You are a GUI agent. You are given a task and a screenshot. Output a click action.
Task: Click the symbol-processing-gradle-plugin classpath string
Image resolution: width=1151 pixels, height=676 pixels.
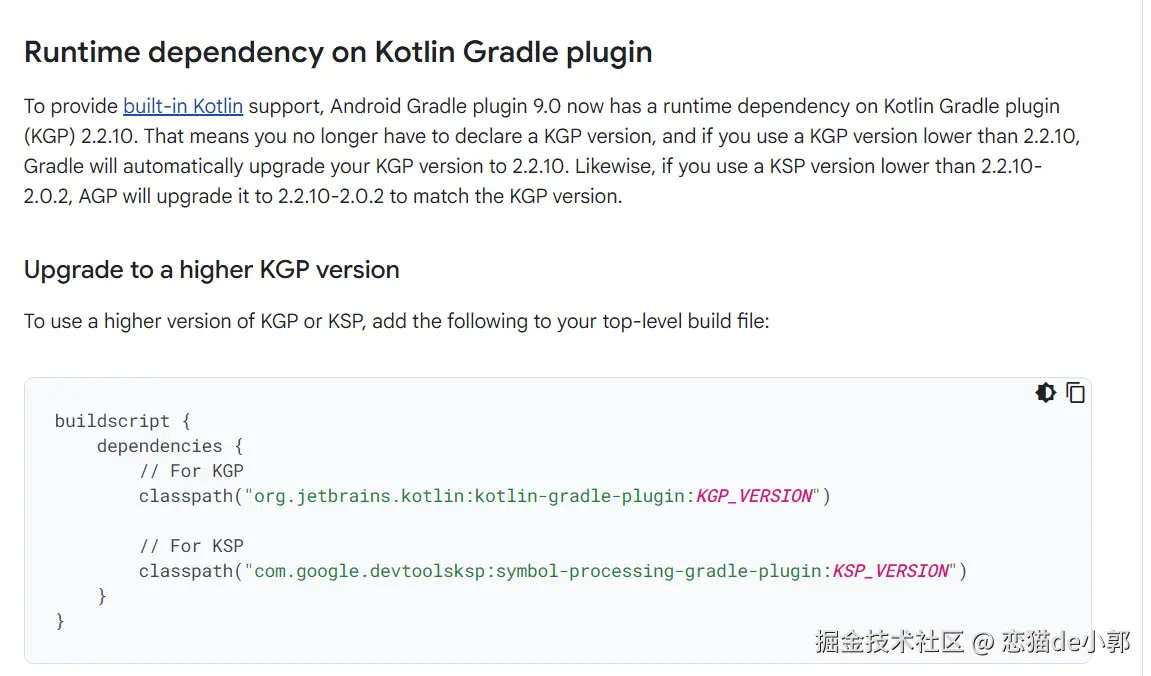click(x=540, y=571)
